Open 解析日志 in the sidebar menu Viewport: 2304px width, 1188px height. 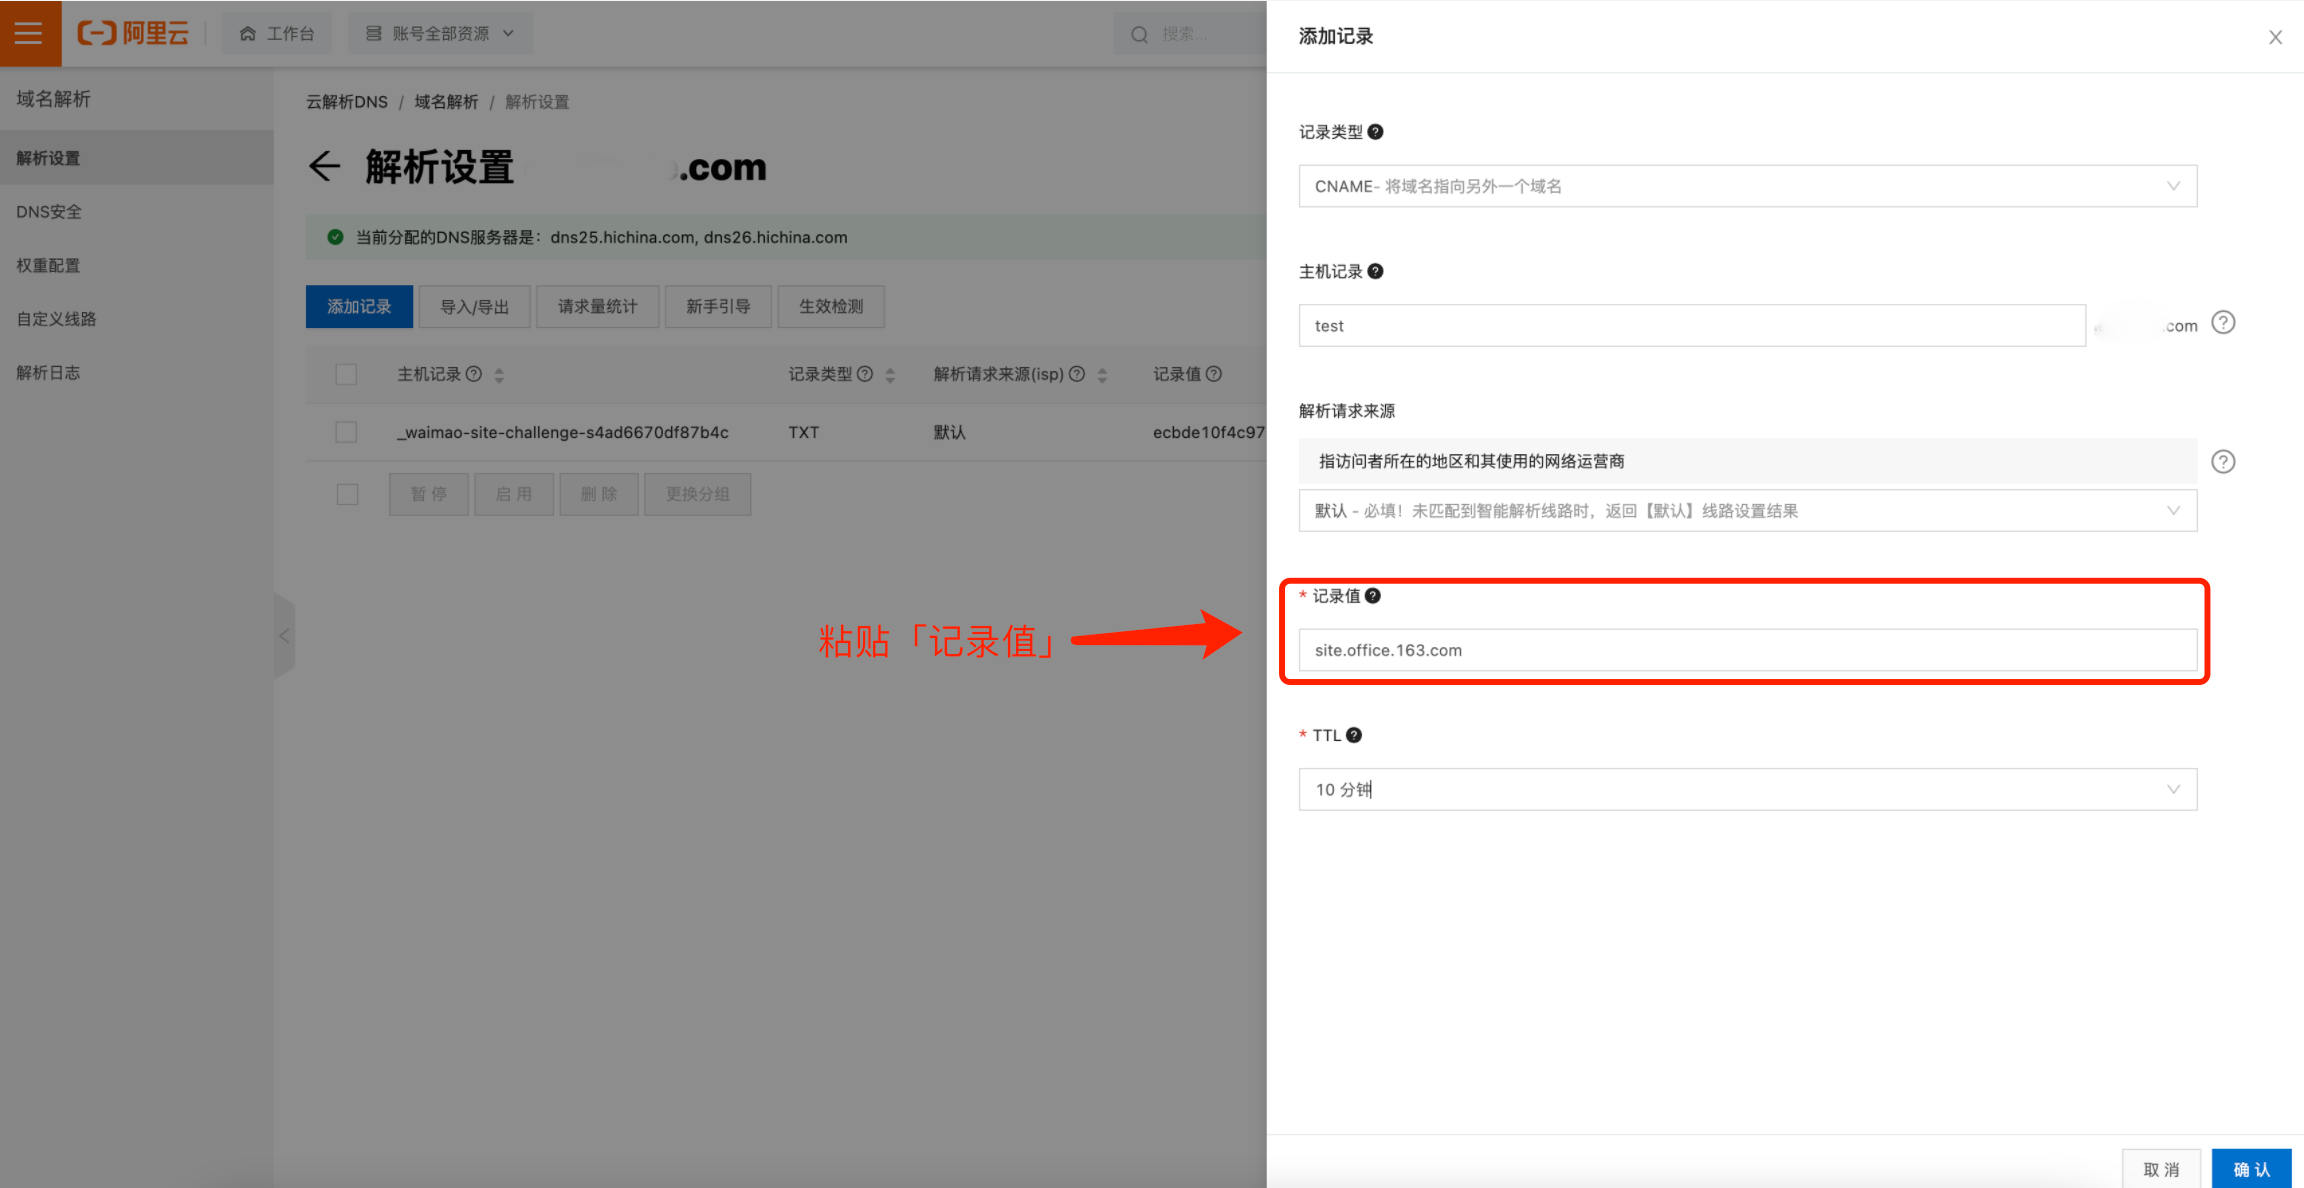click(x=48, y=373)
